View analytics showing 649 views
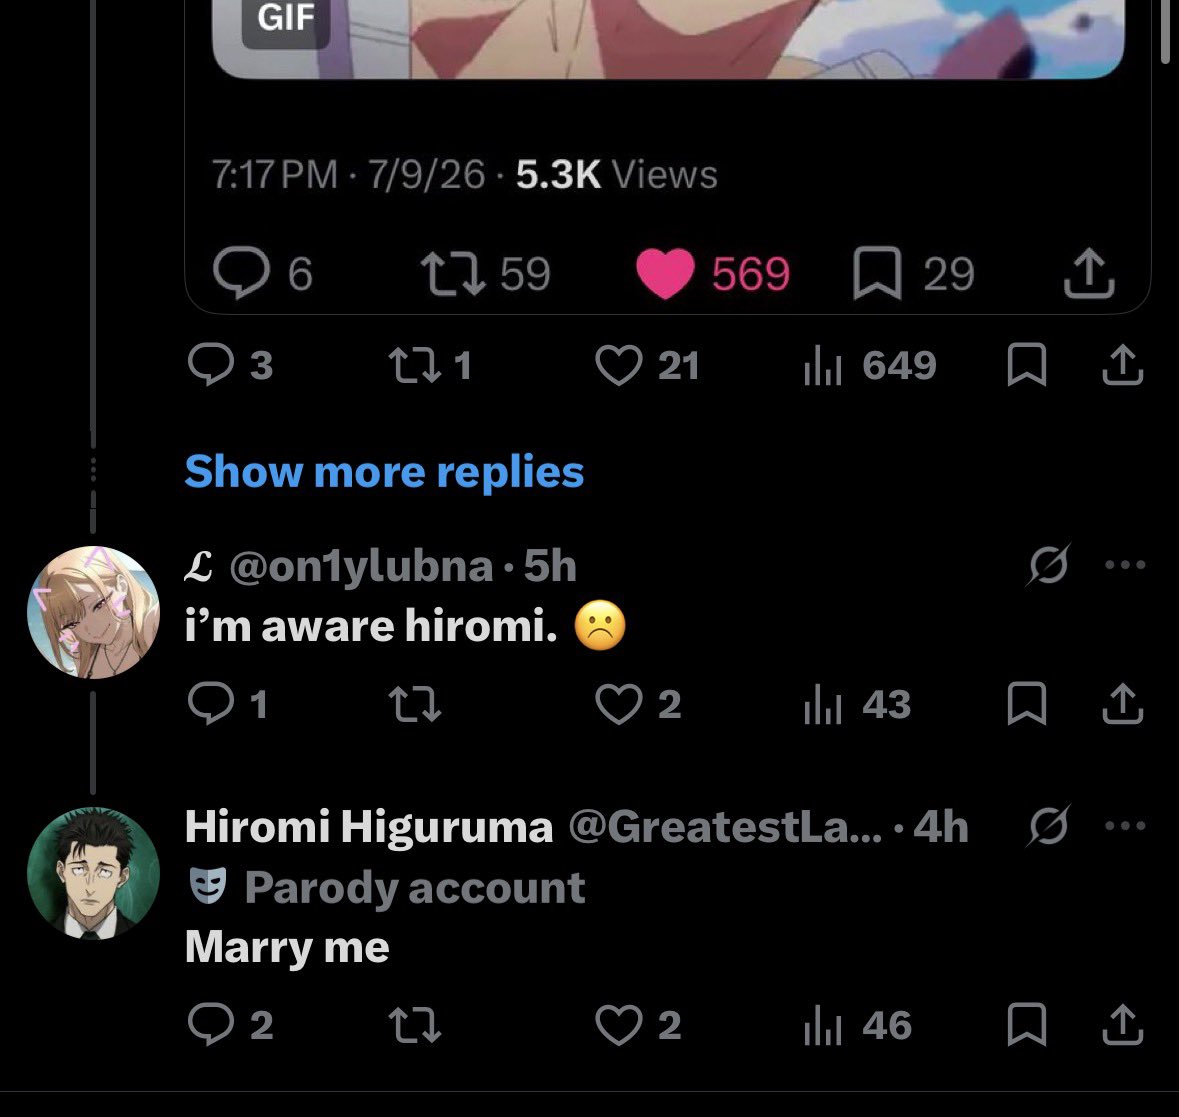The width and height of the screenshot is (1179, 1117). point(870,366)
